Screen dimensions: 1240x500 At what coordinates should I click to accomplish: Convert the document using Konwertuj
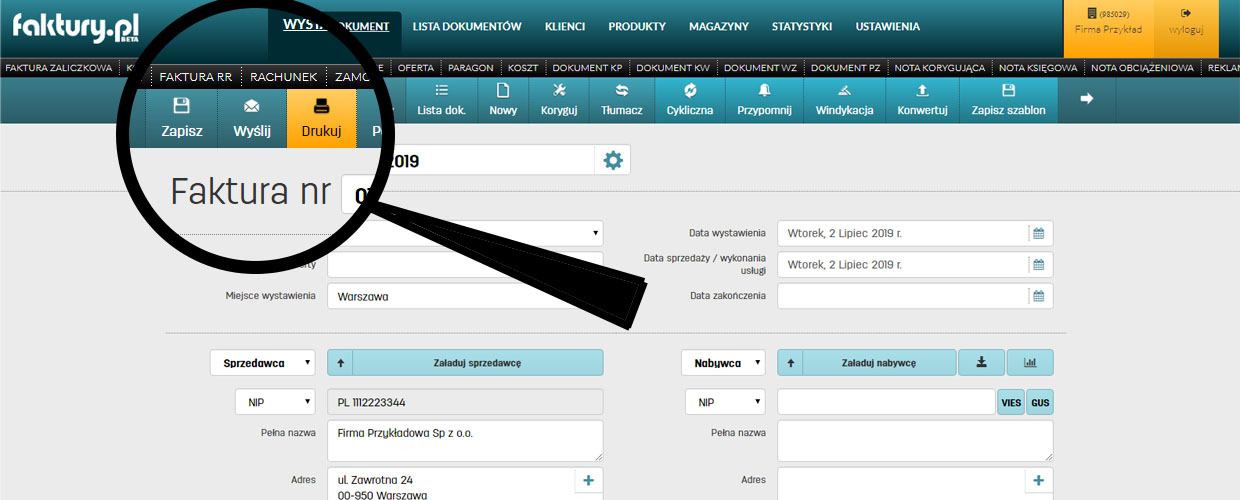click(x=922, y=100)
